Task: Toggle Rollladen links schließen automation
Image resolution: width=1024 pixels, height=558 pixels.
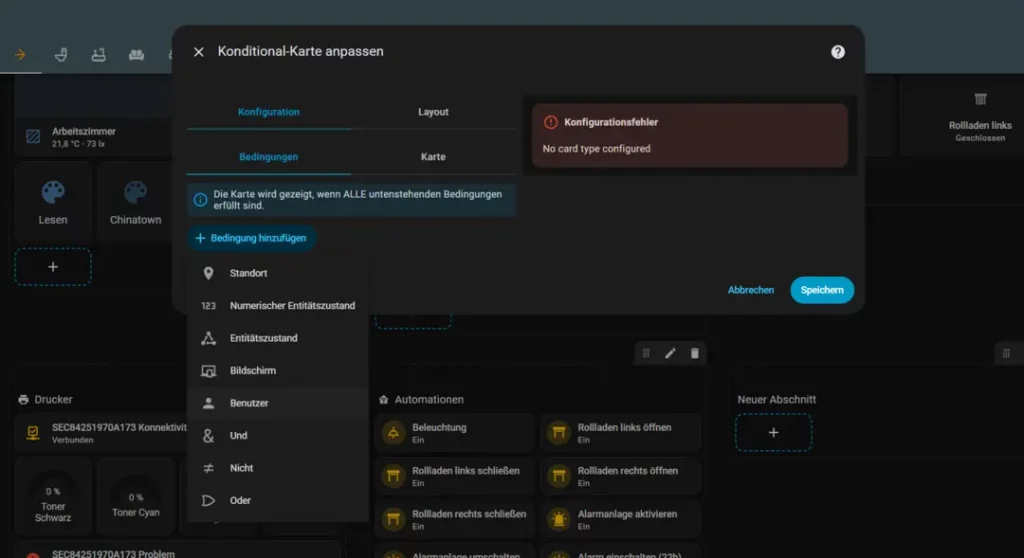Action: pyautogui.click(x=455, y=476)
